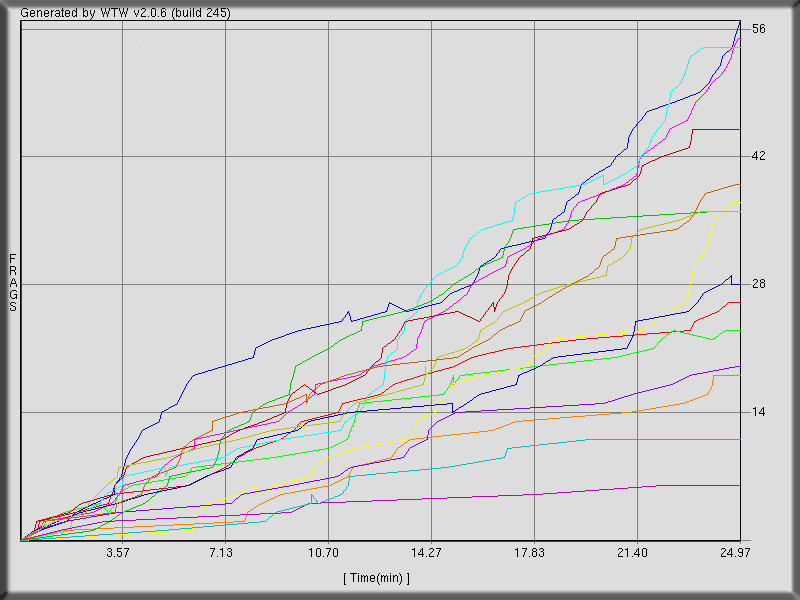Click the yellow dashed line's right end
Image resolution: width=800 pixels, height=600 pixels.
[739, 202]
